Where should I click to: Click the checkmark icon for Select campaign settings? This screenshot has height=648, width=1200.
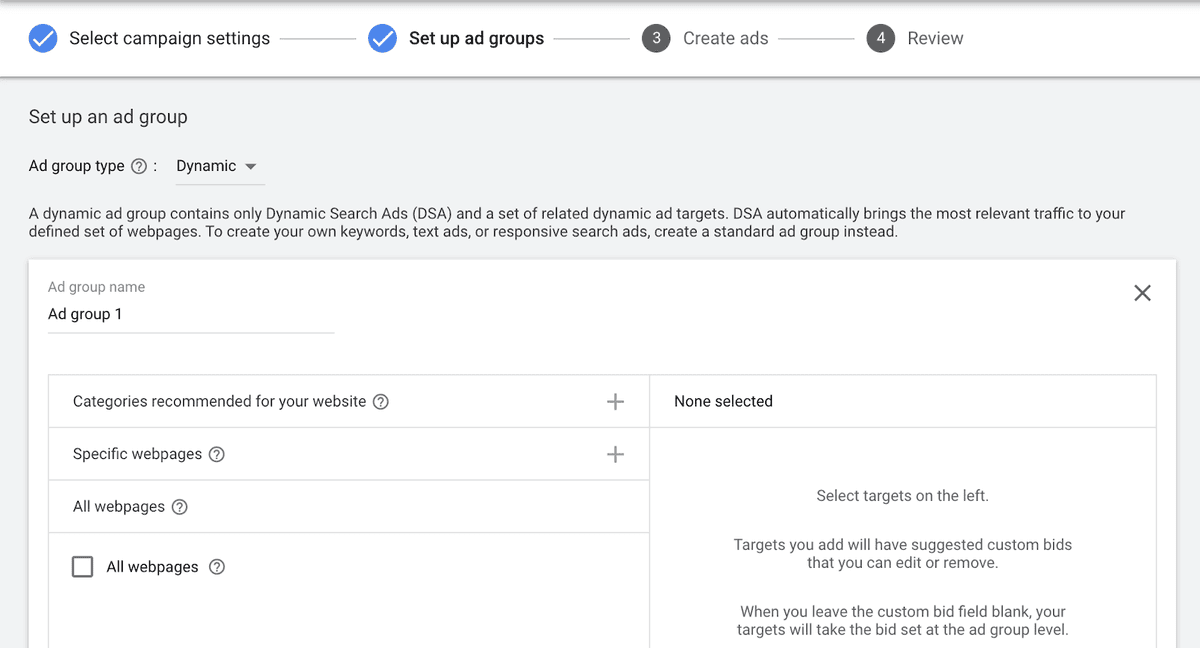43,39
